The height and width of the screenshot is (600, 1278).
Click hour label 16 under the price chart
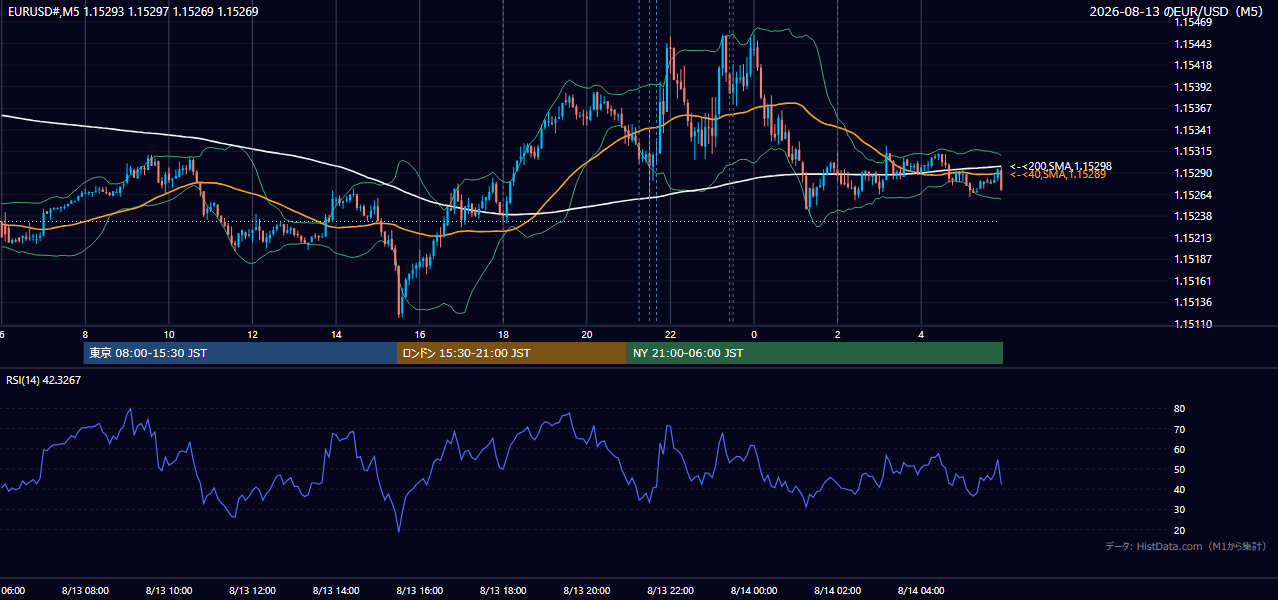[x=420, y=334]
